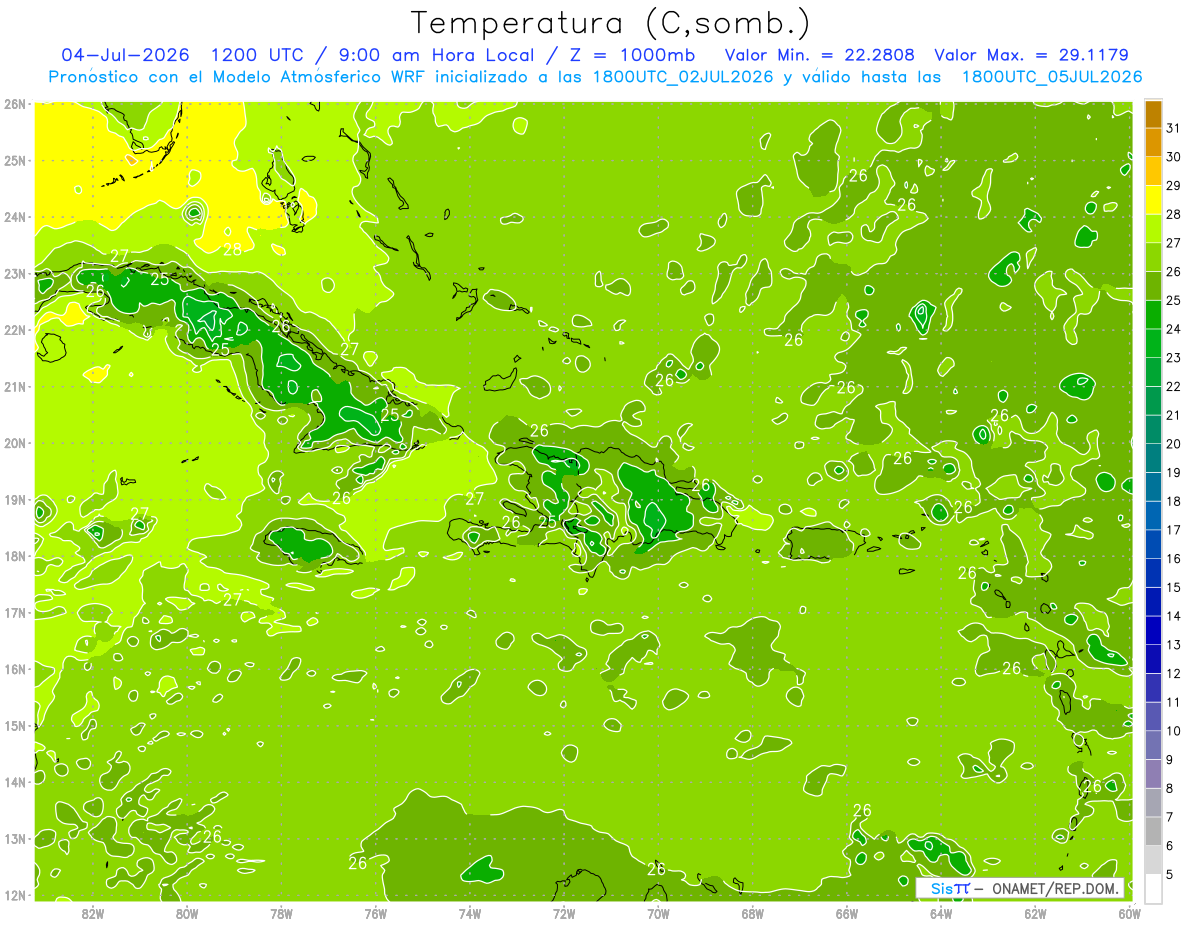The width and height of the screenshot is (1200, 927).
Task: Click the '21N' latitude axis label
Action: pyautogui.click(x=14, y=386)
